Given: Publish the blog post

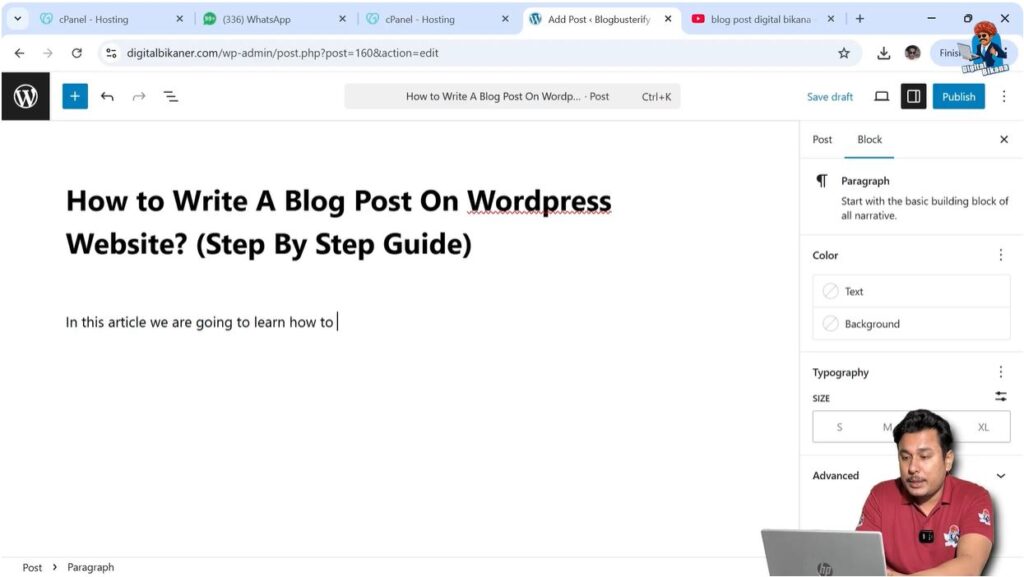Looking at the screenshot, I should (x=958, y=96).
